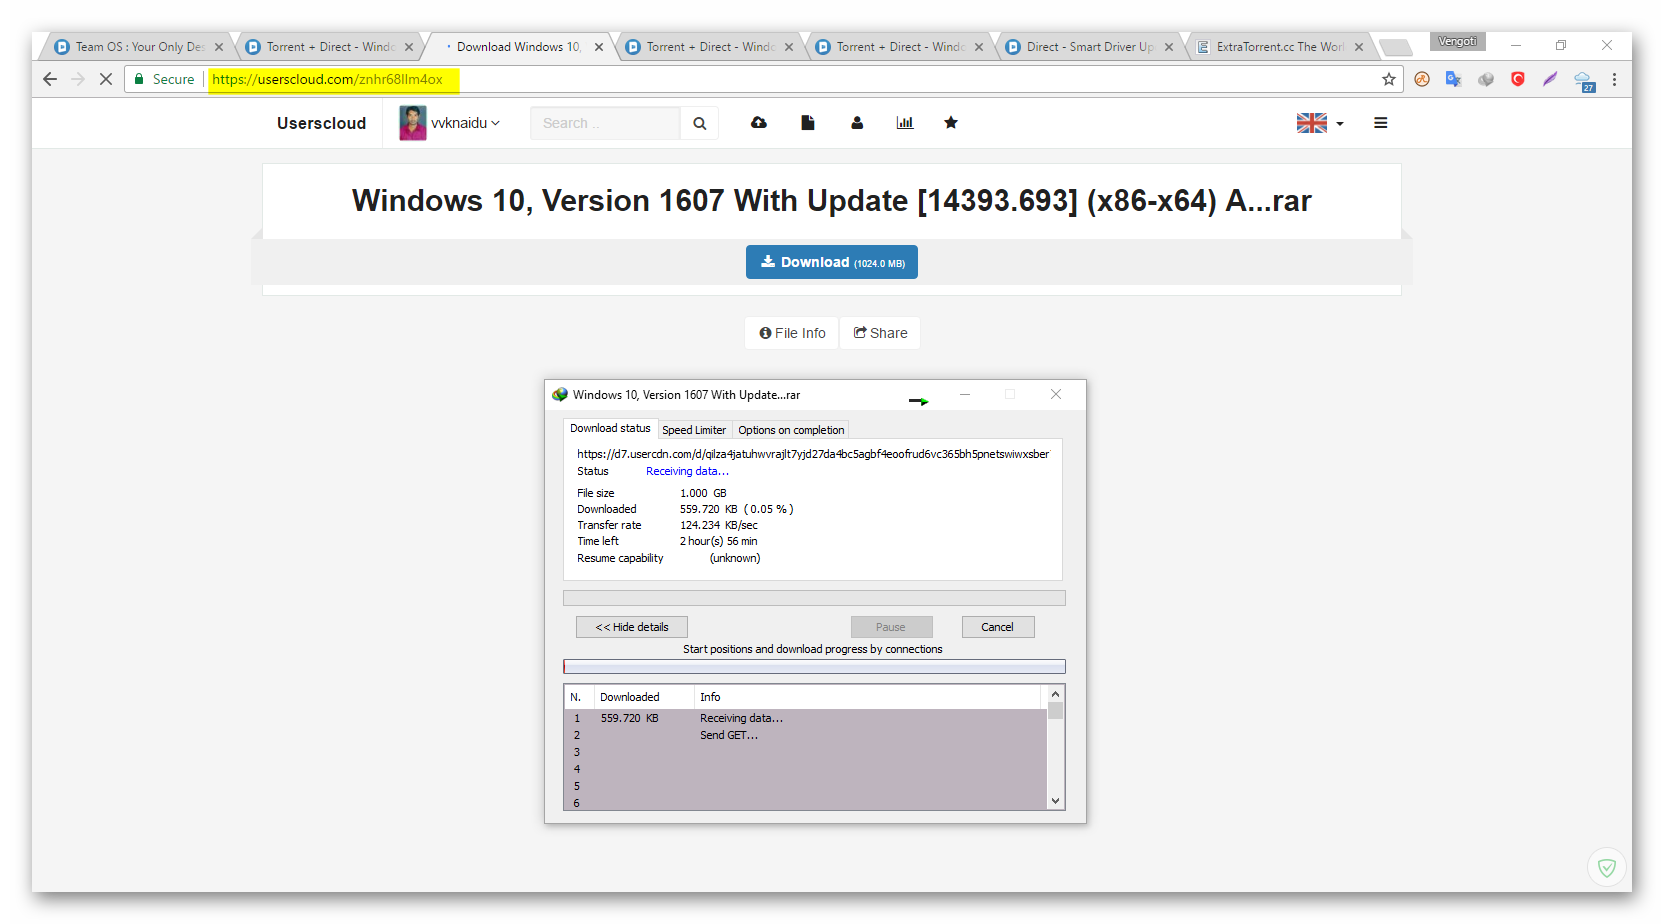Viewport: 1664px width, 924px height.
Task: Open the files icon in Userscloud navbar
Action: [808, 123]
